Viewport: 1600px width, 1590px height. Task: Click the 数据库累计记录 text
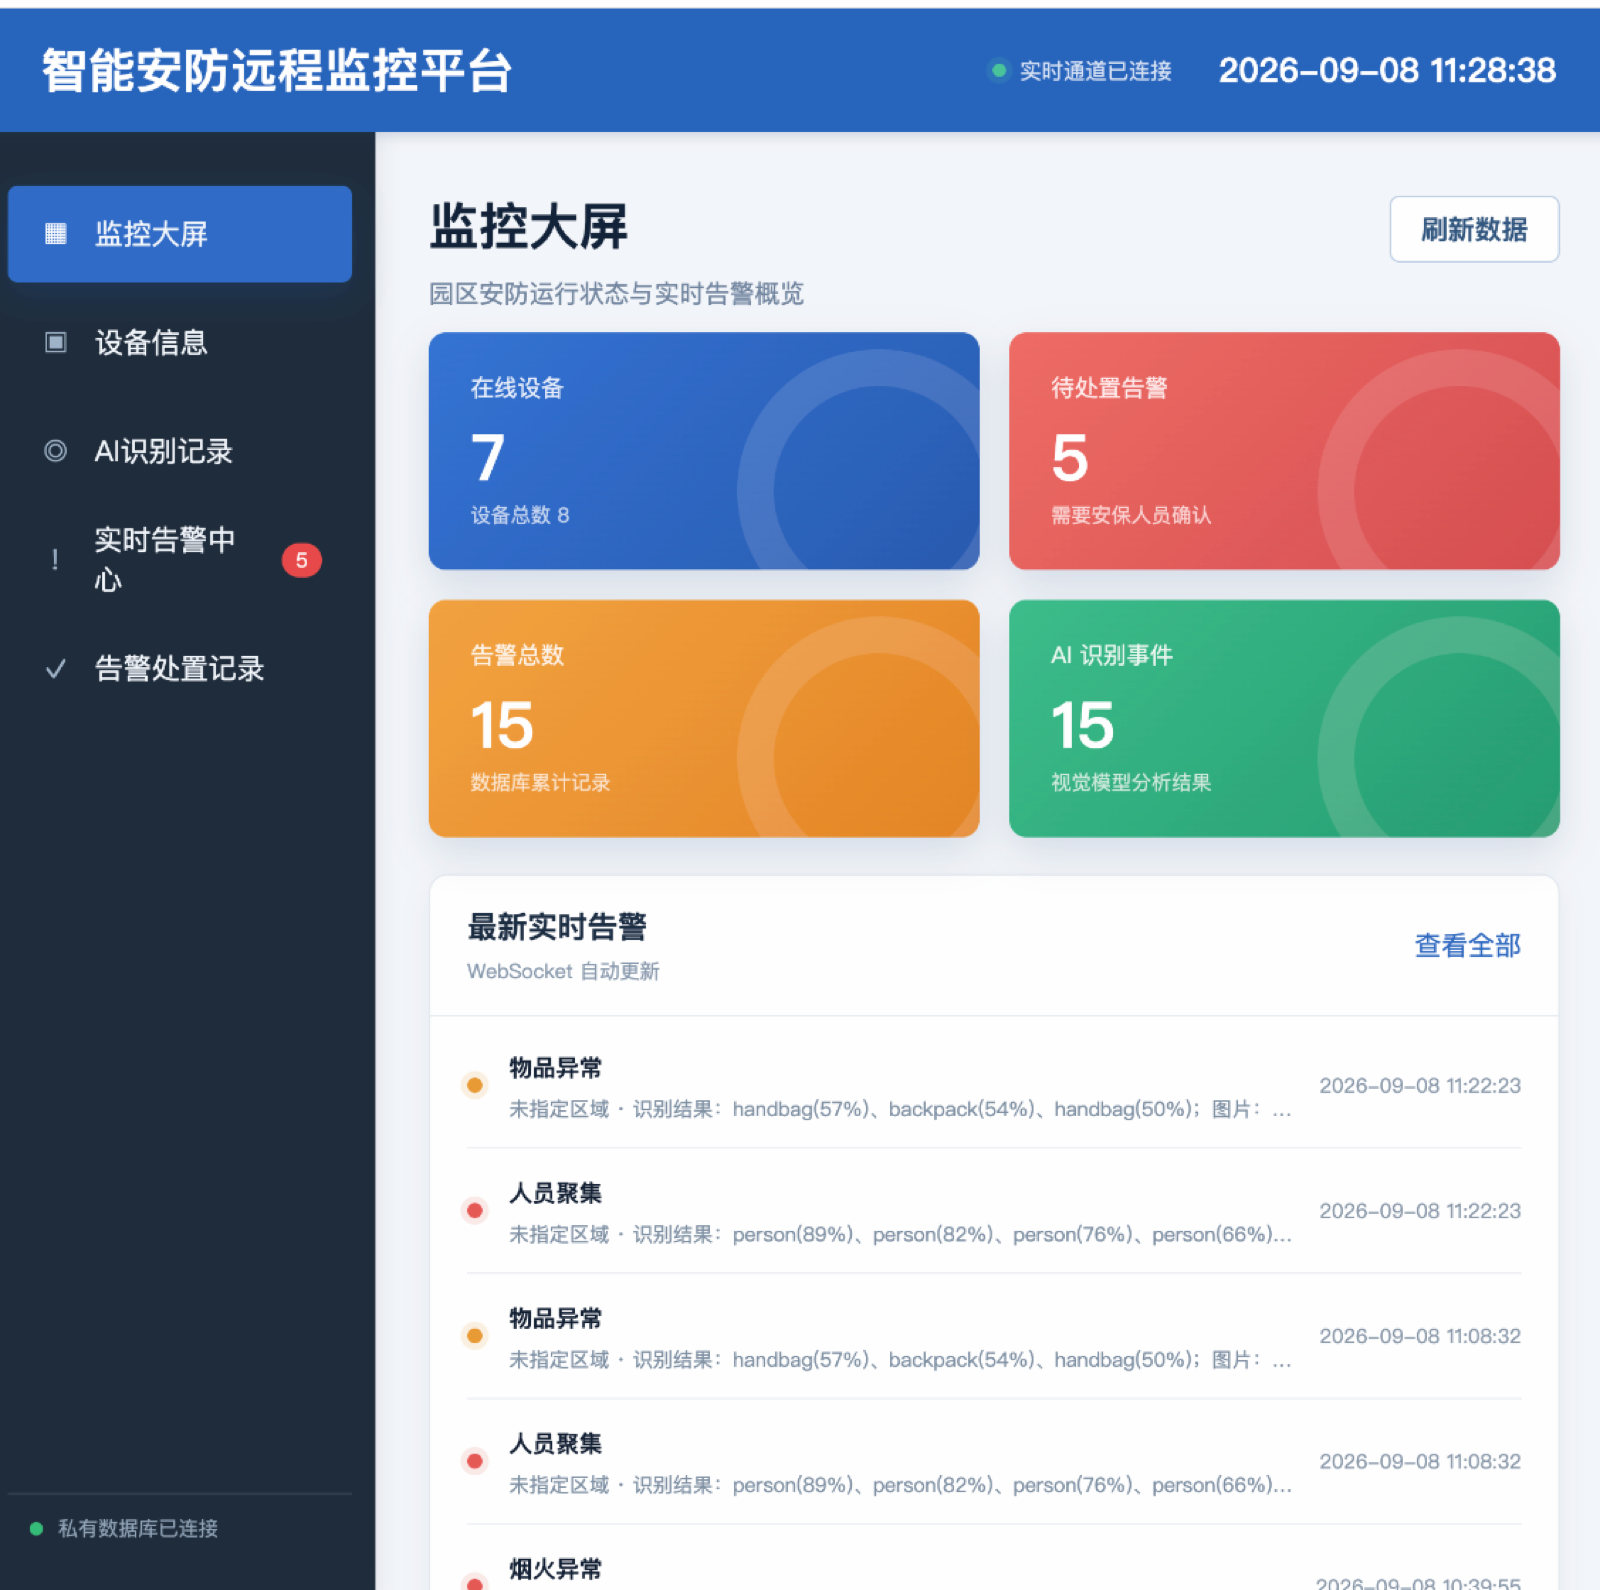[x=540, y=782]
